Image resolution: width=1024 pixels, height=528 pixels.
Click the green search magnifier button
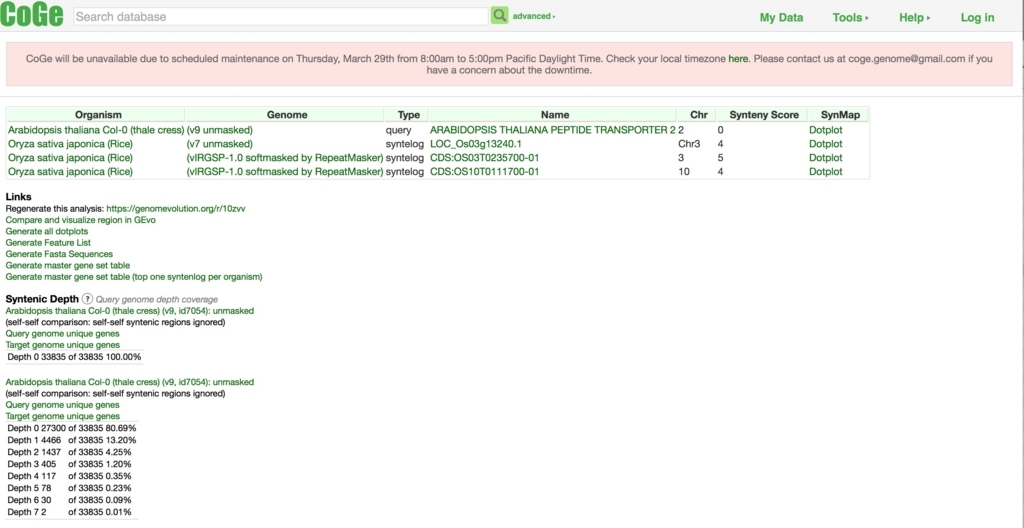point(500,16)
